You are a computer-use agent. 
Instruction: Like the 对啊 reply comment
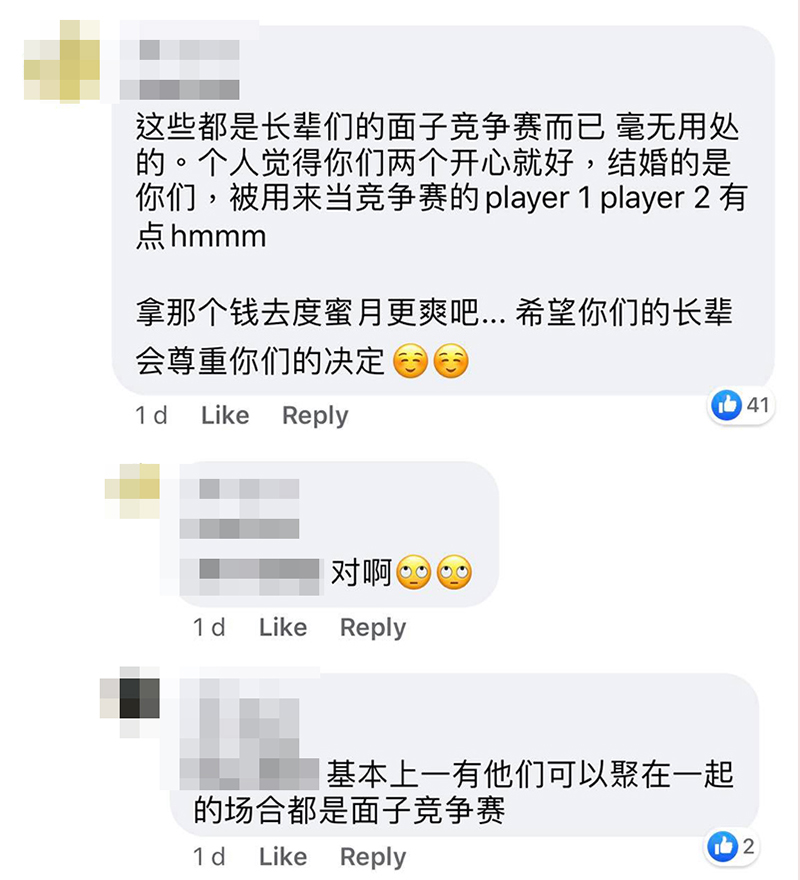point(283,627)
